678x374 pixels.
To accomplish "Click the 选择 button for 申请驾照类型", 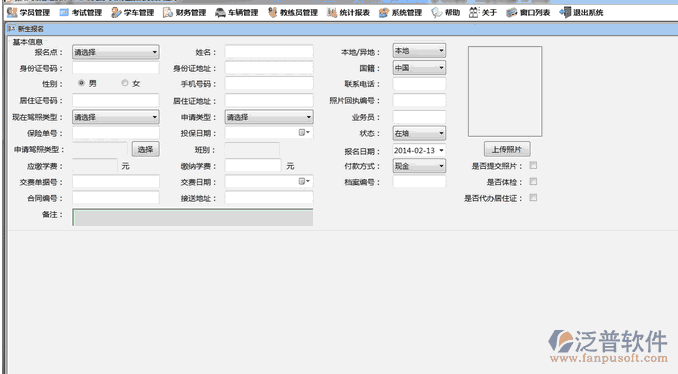I will 146,149.
